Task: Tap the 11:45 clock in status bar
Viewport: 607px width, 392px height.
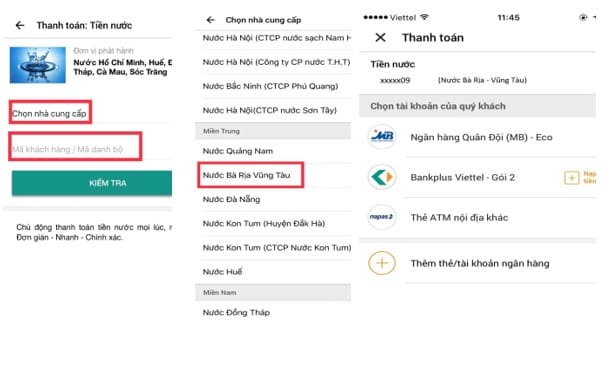Action: tap(508, 17)
